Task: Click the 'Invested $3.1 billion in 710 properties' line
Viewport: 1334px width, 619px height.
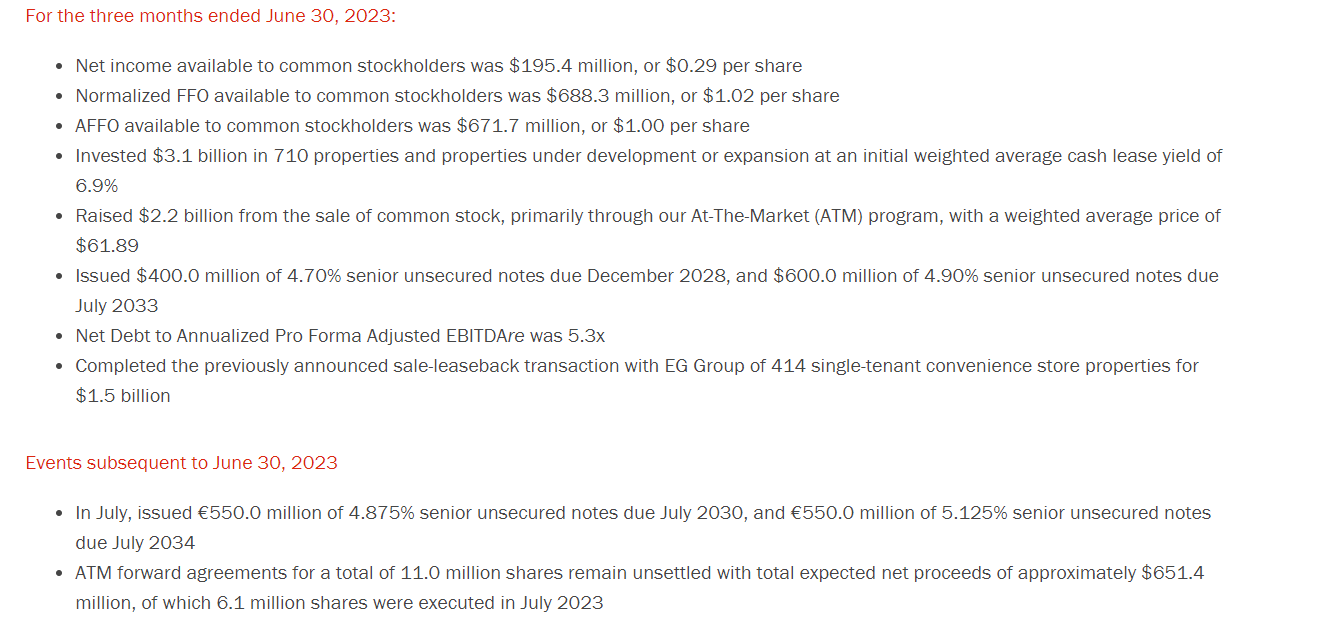Action: (648, 156)
